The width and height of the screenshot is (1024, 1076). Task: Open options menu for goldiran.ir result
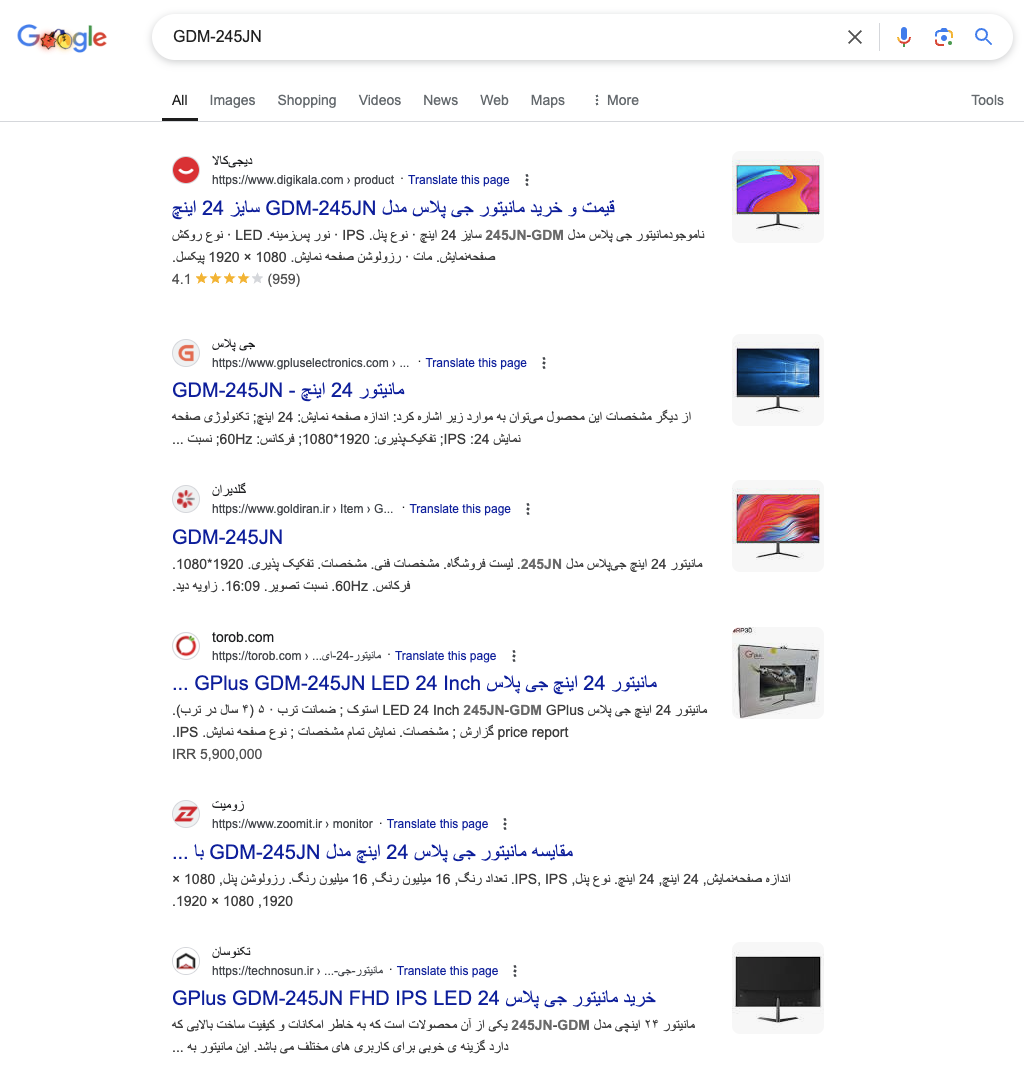tap(528, 509)
